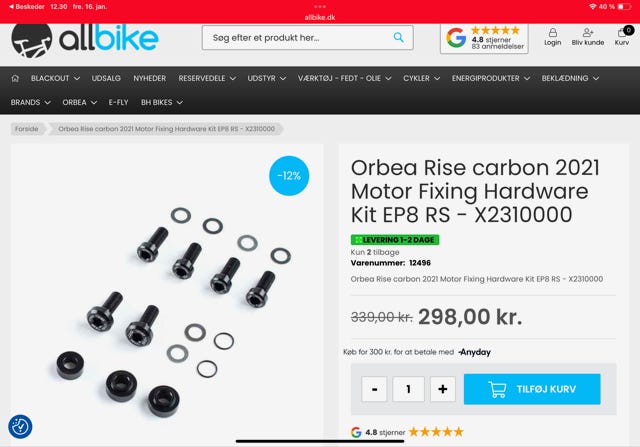Click the TILFØJ KURV button
This screenshot has width=640, height=447.
point(532,389)
